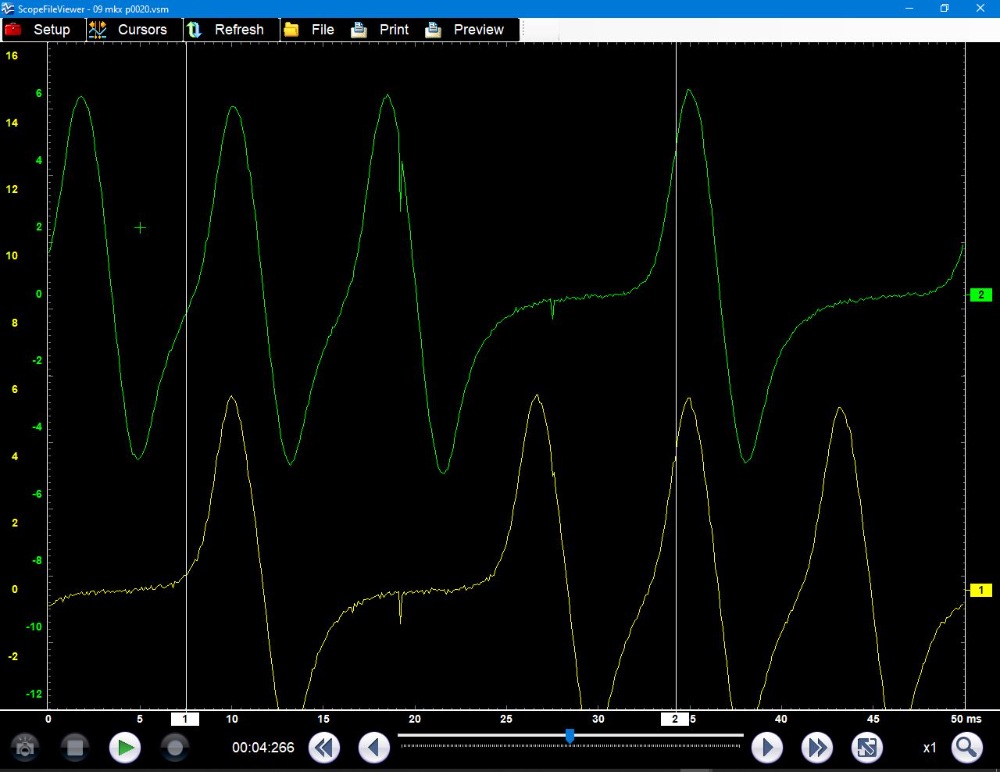Select the green channel 2 marker
The image size is (1000, 772).
click(980, 295)
